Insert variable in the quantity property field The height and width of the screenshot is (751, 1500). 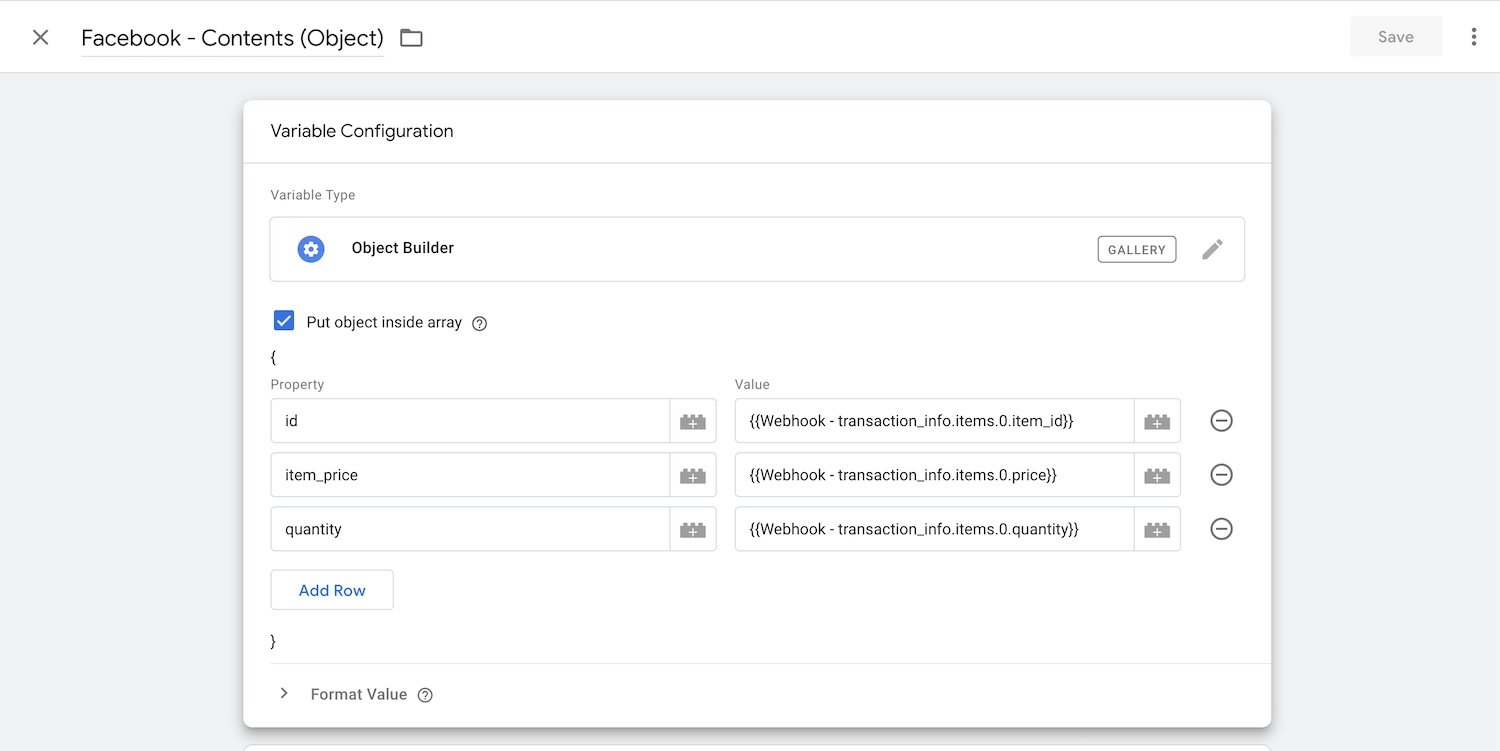693,529
